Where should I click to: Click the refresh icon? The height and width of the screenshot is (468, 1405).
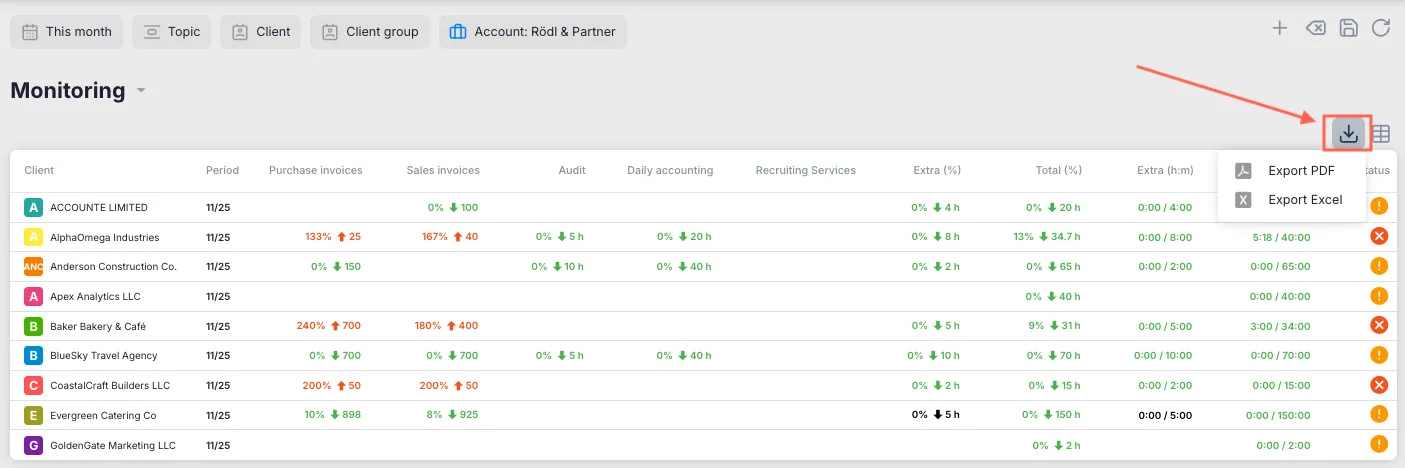pos(1381,28)
